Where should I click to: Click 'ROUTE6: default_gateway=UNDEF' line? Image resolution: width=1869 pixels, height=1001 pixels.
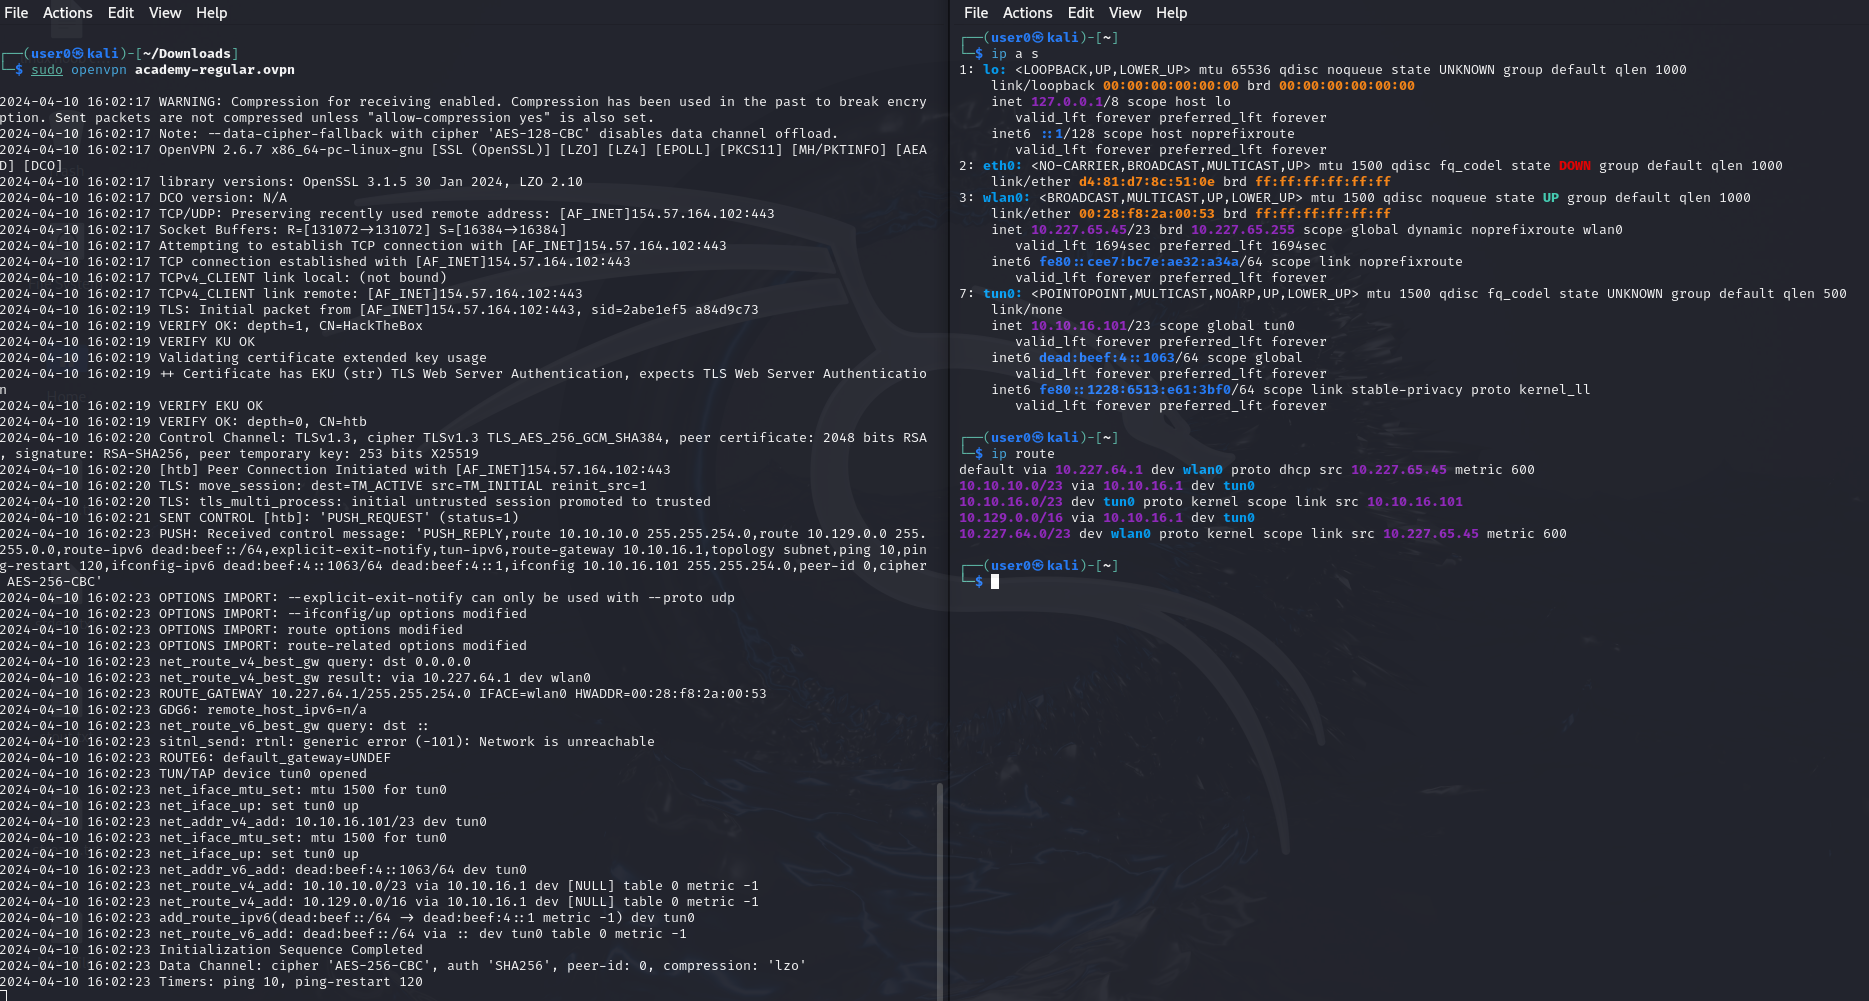[275, 758]
